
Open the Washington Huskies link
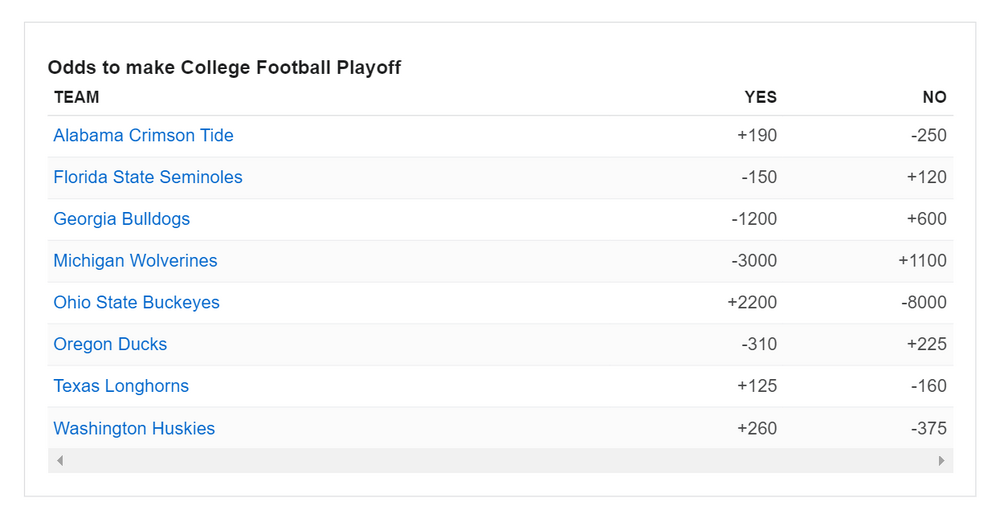click(134, 429)
